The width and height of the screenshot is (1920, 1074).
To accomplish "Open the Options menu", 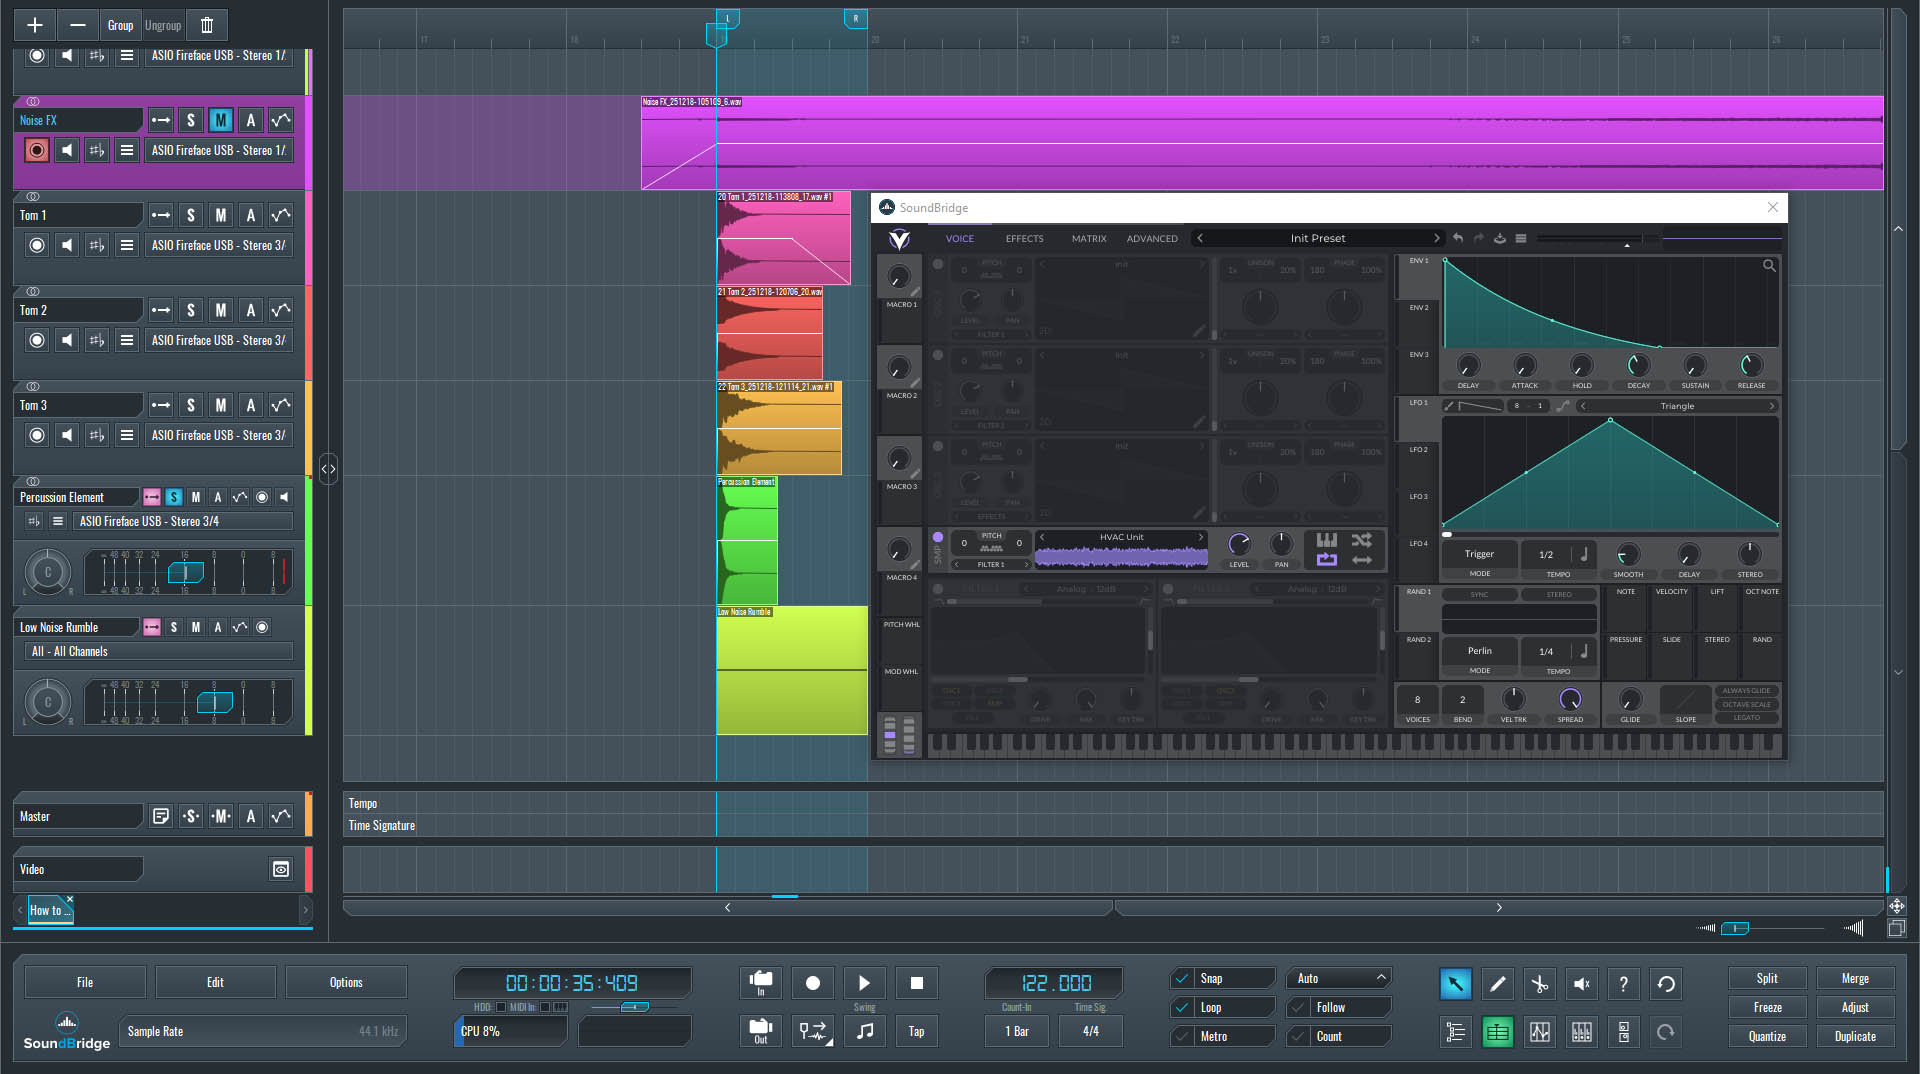I will [x=346, y=982].
